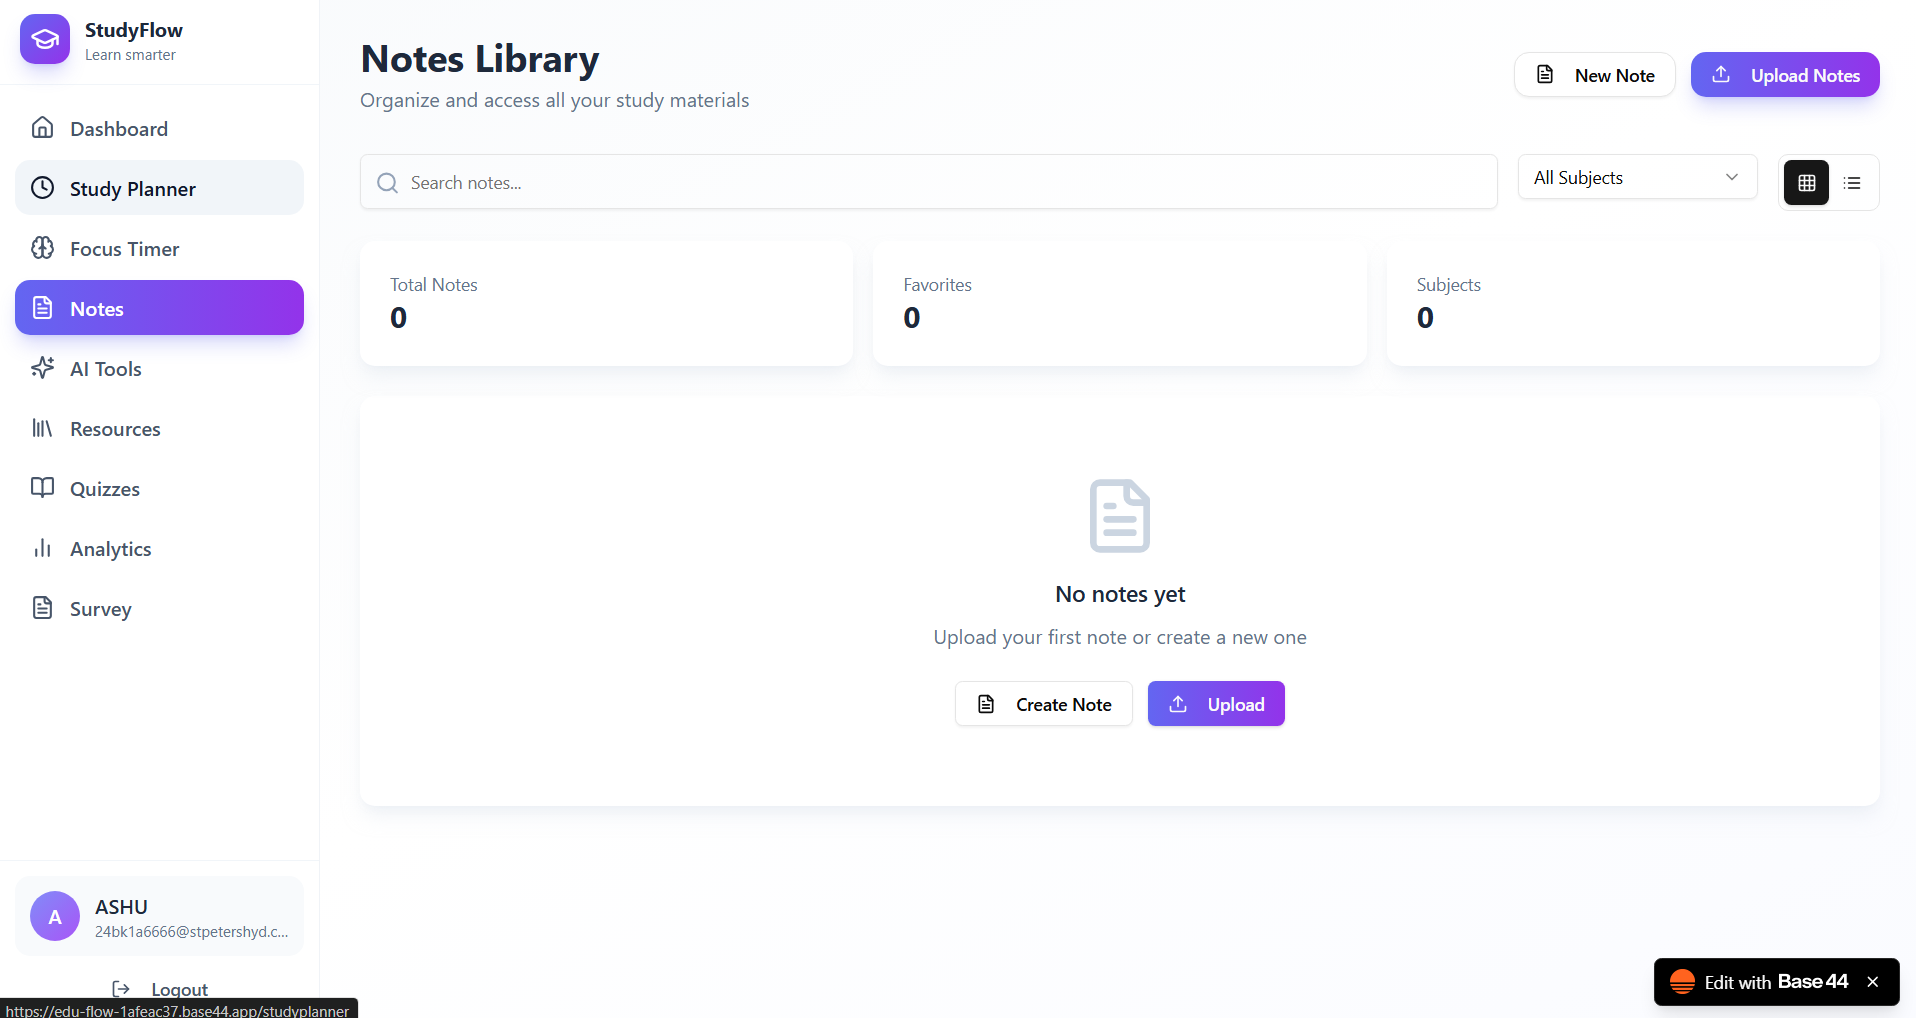This screenshot has height=1018, width=1916.
Task: Go to Study Planner
Action: point(159,188)
